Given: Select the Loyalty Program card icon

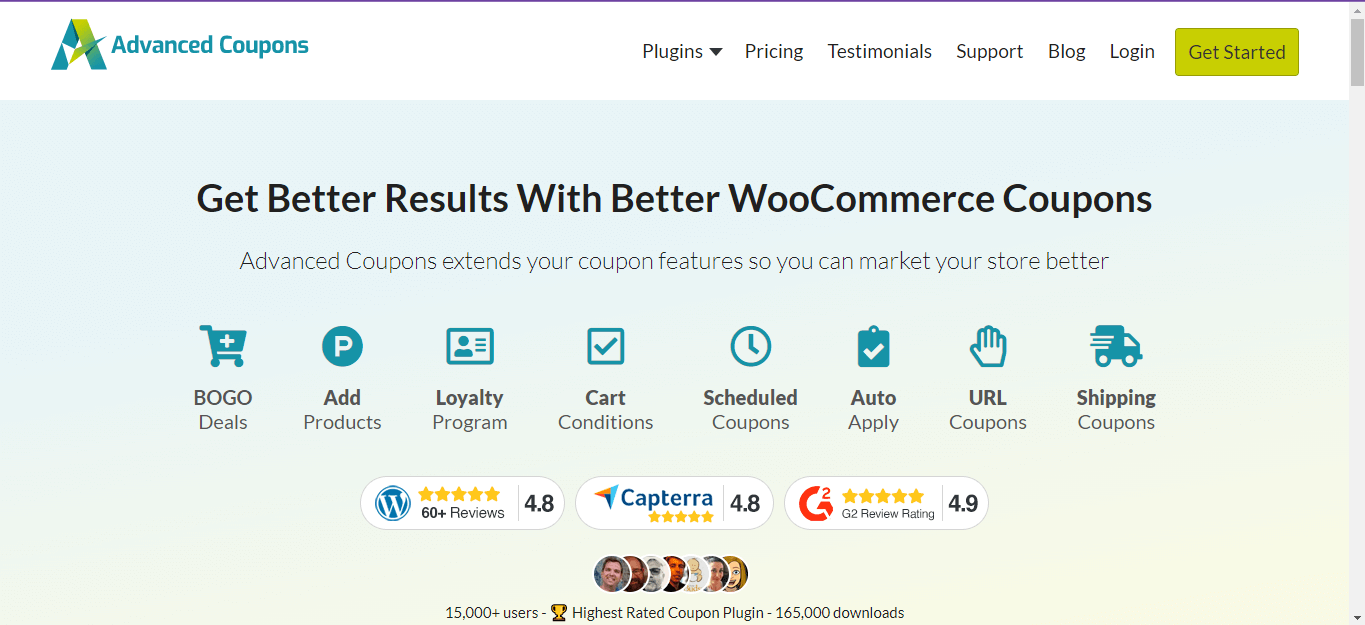Looking at the screenshot, I should pos(469,346).
